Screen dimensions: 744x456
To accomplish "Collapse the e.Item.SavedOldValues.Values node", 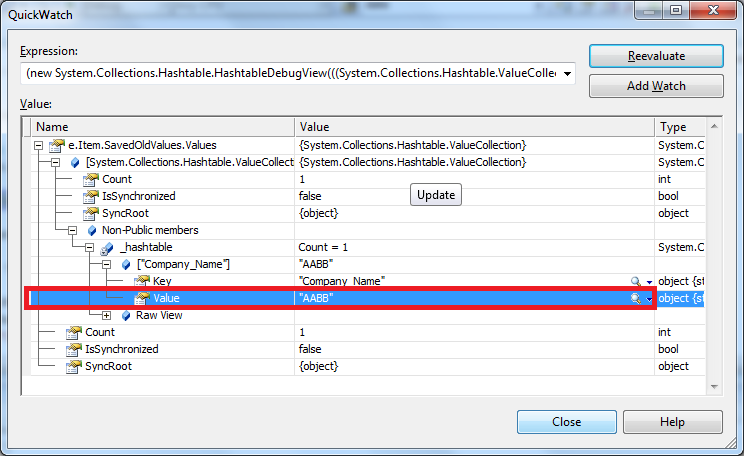I will click(39, 146).
